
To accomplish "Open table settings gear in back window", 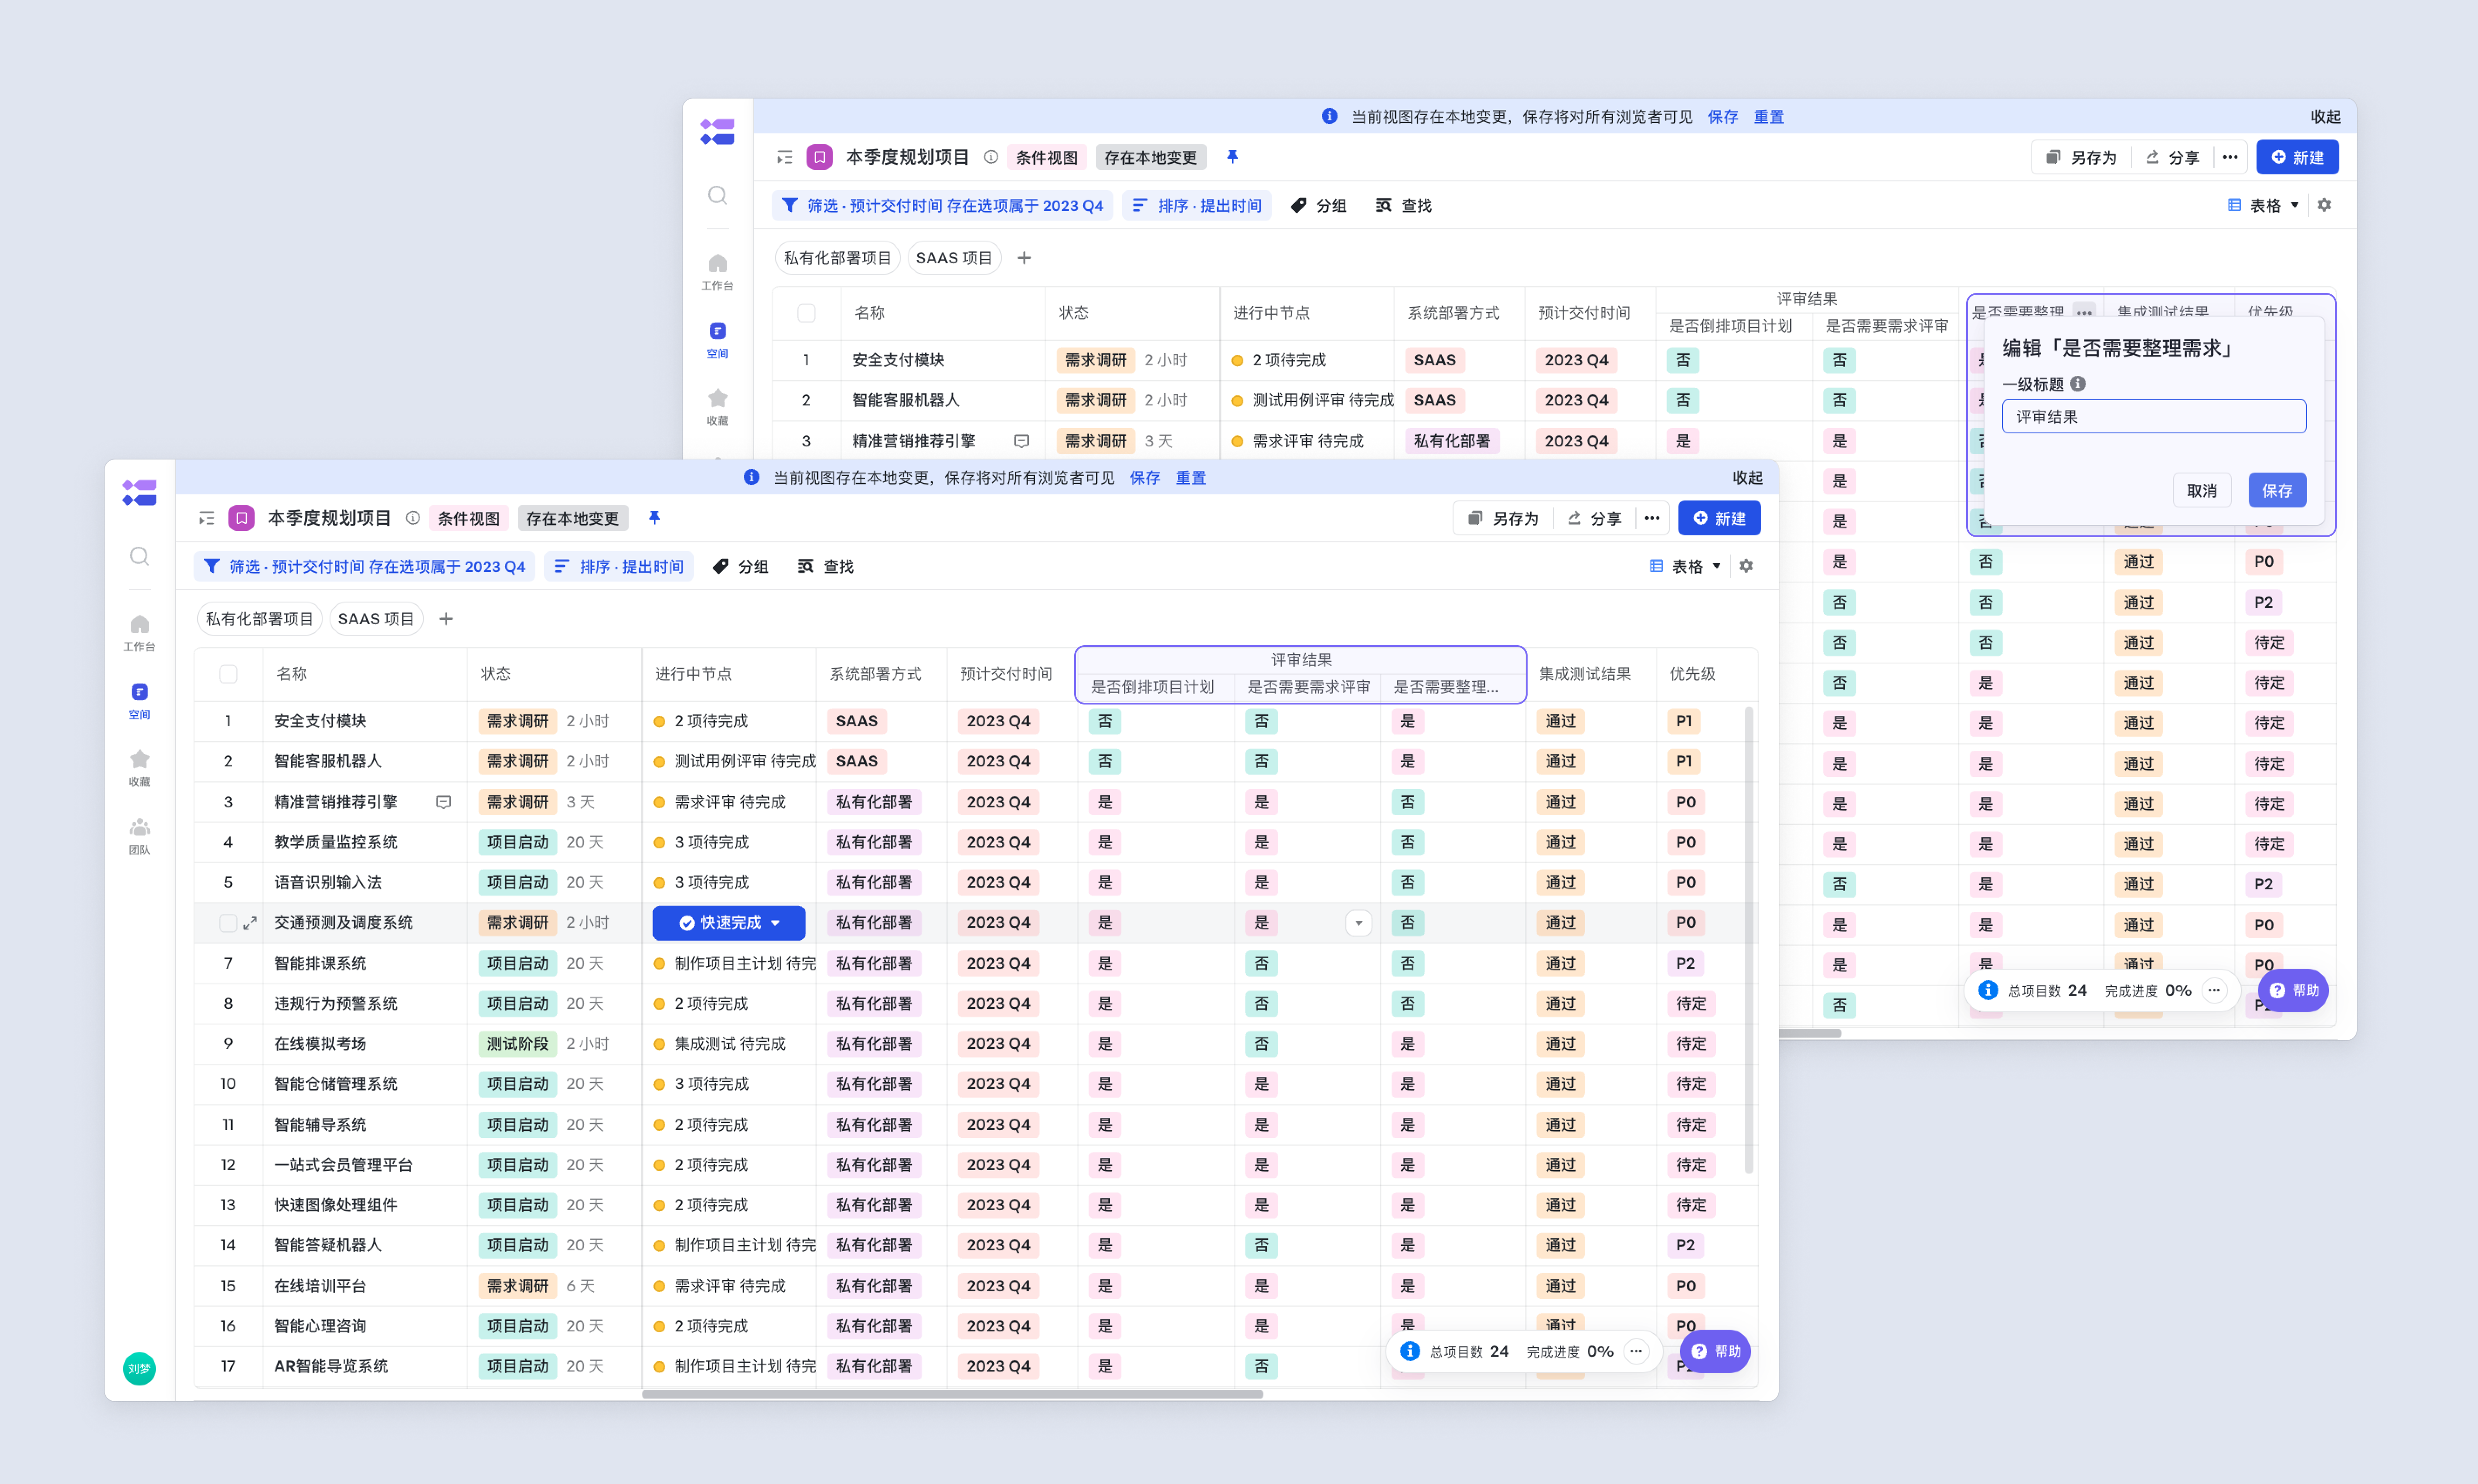I will click(x=2324, y=205).
